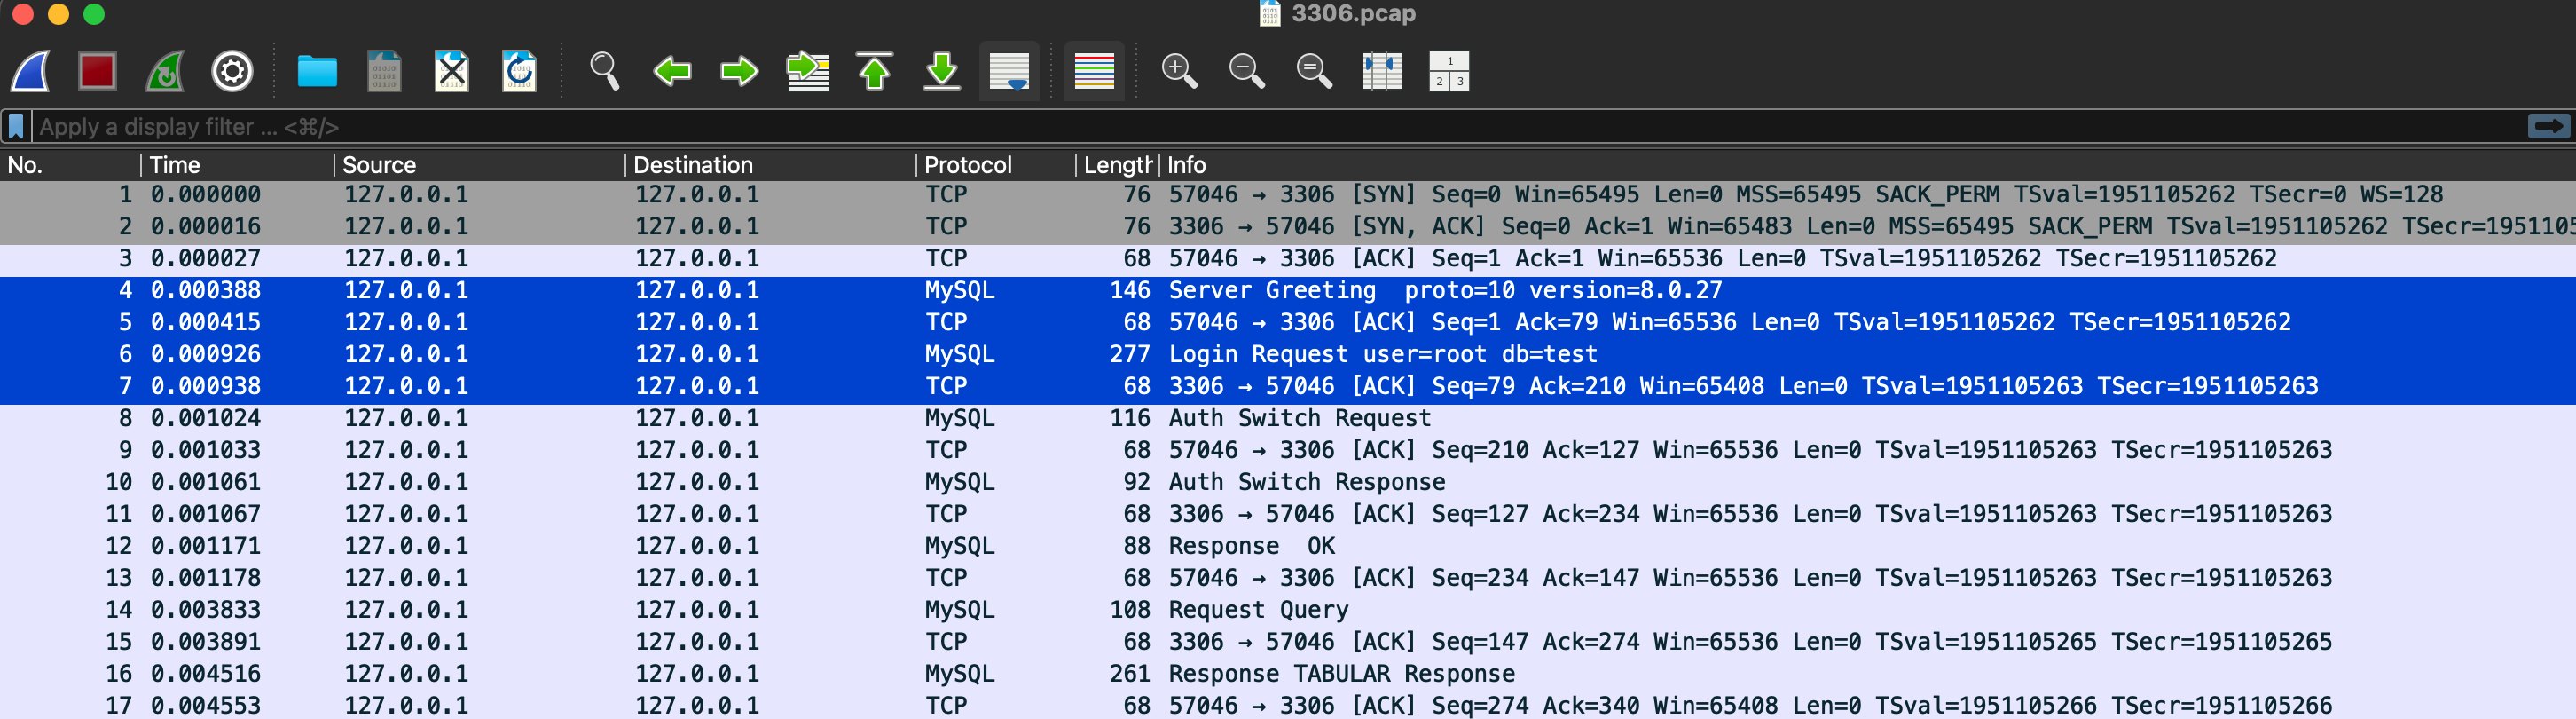The height and width of the screenshot is (719, 2576).
Task: Zoom in the packet list text
Action: pos(1179,72)
